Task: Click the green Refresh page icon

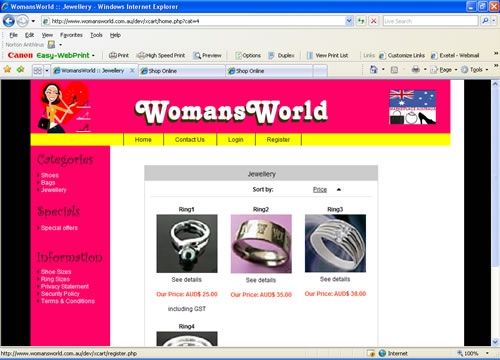Action: tap(361, 21)
